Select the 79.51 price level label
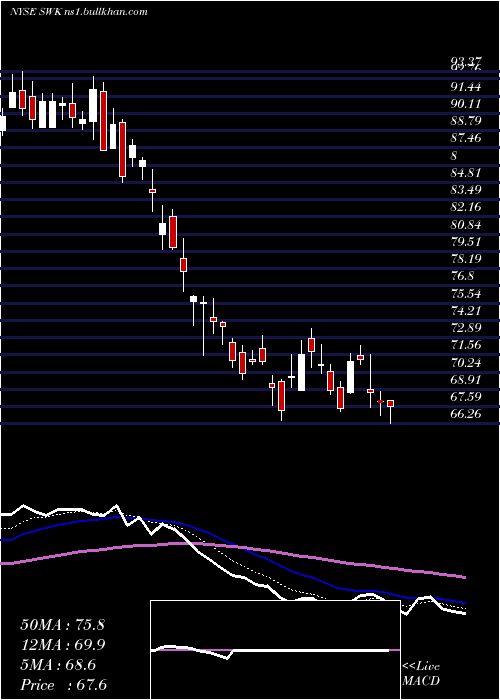 click(466, 242)
